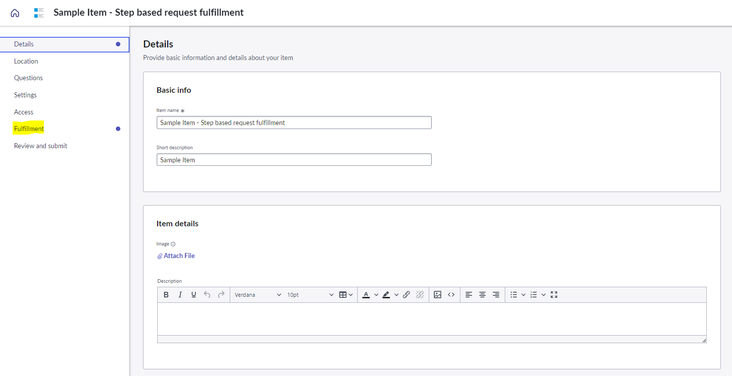This screenshot has height=376, width=732.
Task: Open the text color picker arrow
Action: (x=376, y=295)
